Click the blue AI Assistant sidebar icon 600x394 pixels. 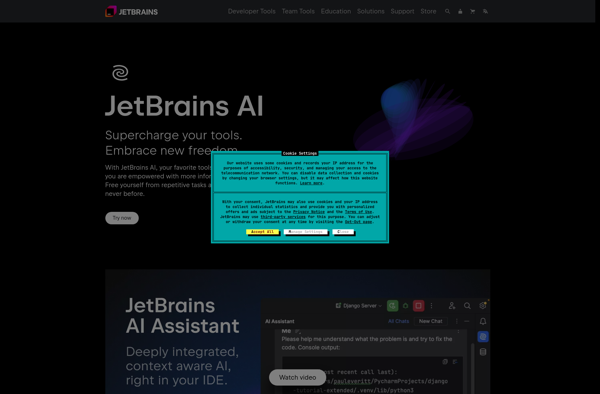click(x=483, y=337)
